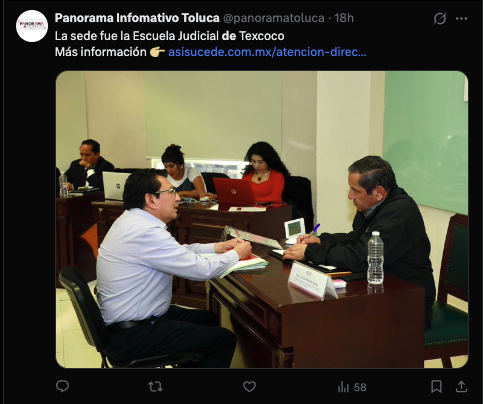Click the 58 view count number

click(x=360, y=387)
